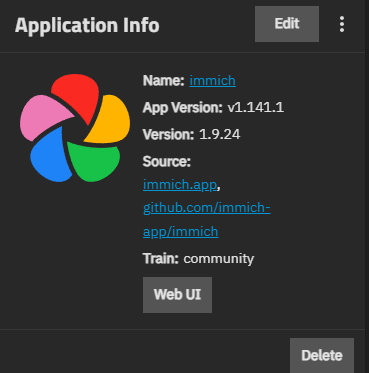Click the Version 1.9.24 value
Viewport: 369px width, 373px height.
(x=219, y=135)
